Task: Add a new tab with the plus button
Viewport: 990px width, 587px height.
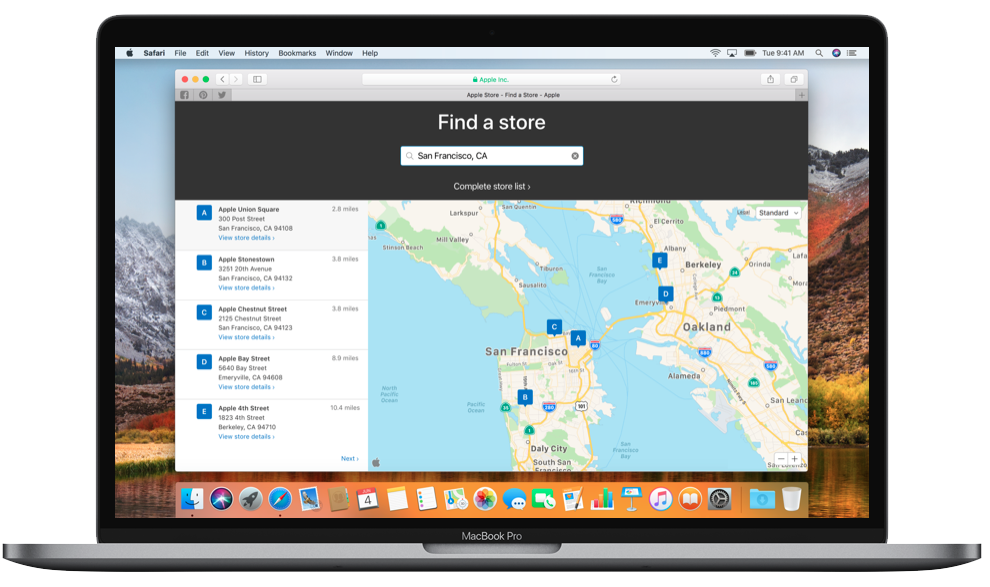Action: click(x=801, y=95)
